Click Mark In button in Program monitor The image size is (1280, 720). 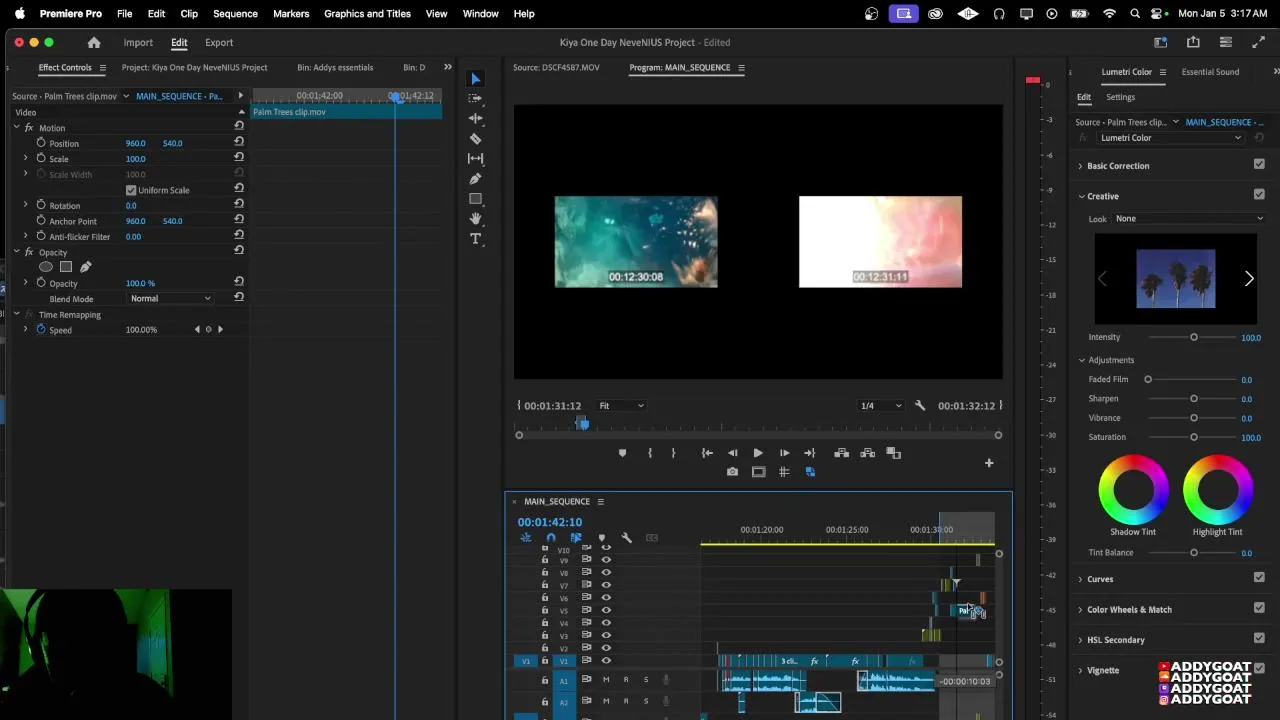click(x=650, y=453)
